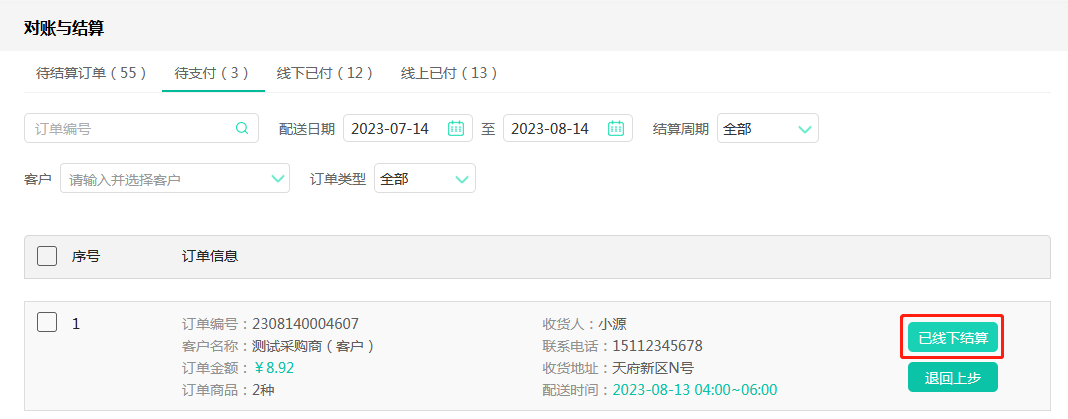This screenshot has width=1068, height=419.
Task: Click delivery time 2023-08-13 04:00~06:00
Action: tap(694, 389)
